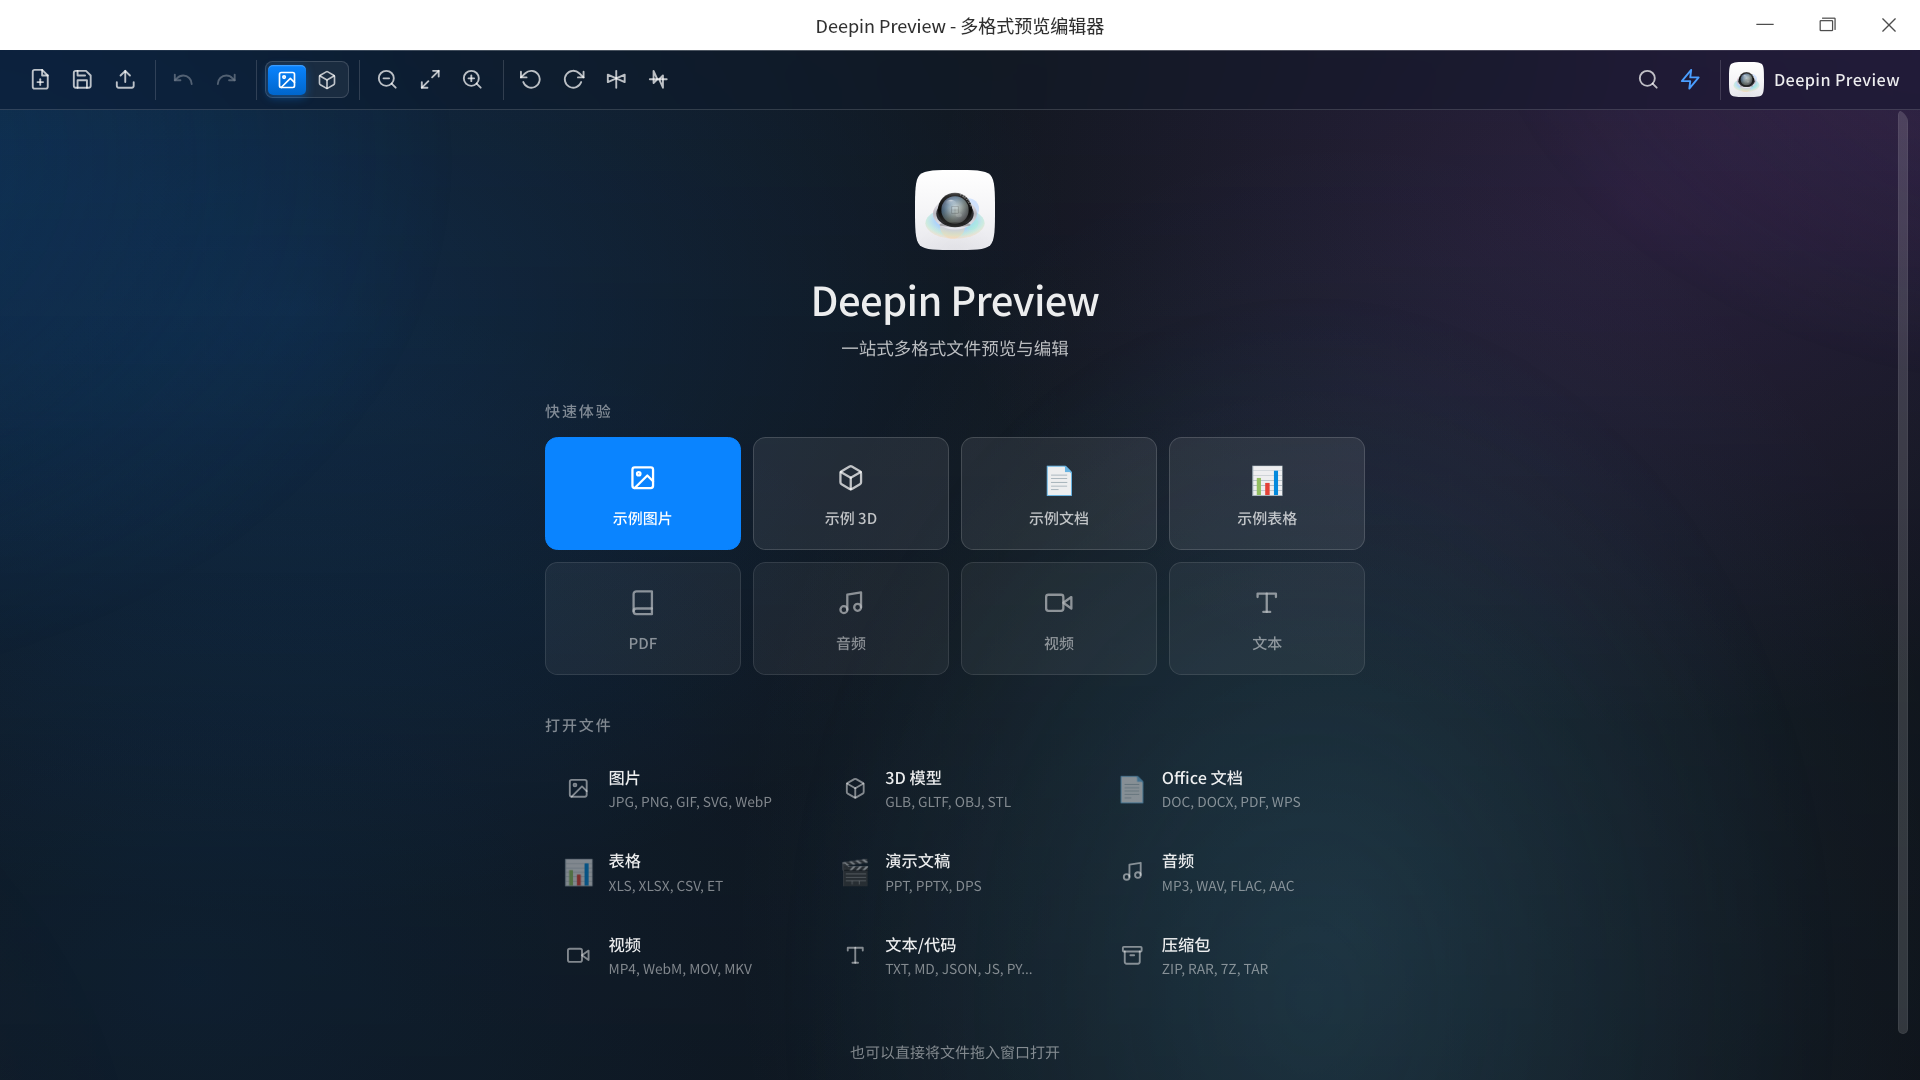Open file type 3D 模型 GLB, GLTF
This screenshot has height=1080, width=1920.
956,789
